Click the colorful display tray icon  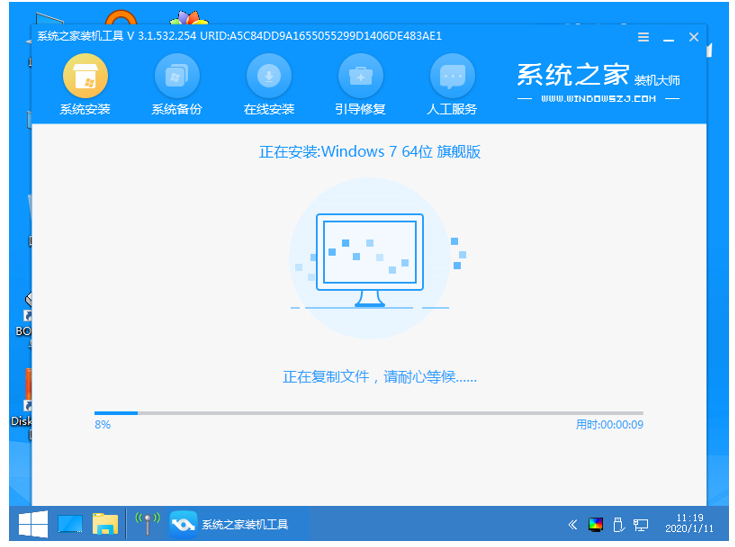coord(595,524)
